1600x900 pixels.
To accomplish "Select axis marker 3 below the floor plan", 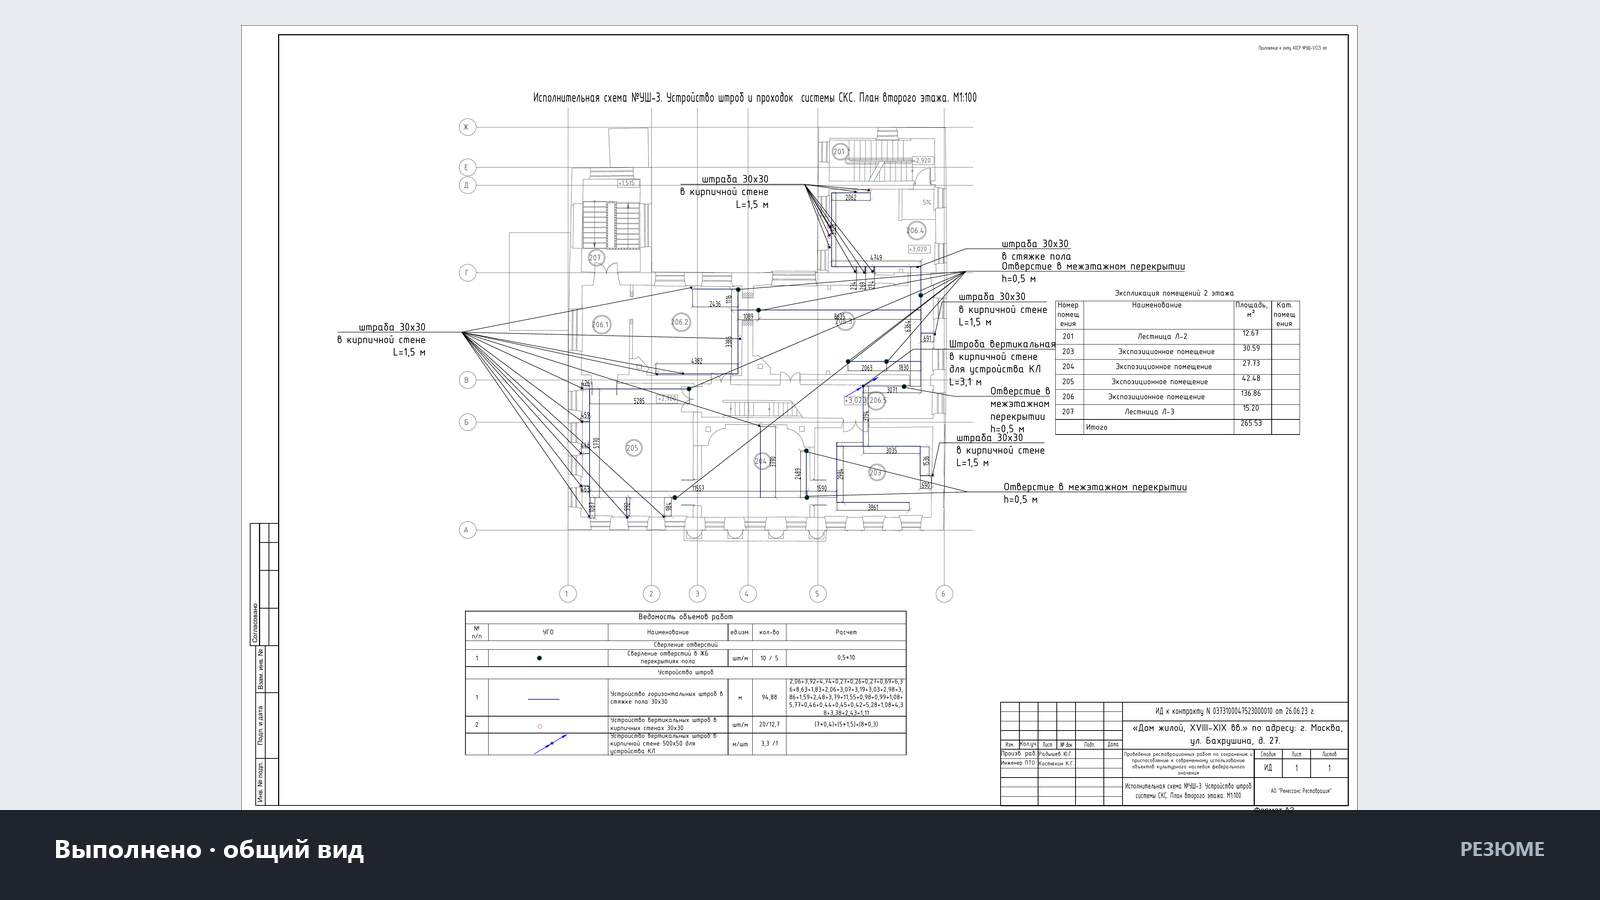I will pos(698,594).
